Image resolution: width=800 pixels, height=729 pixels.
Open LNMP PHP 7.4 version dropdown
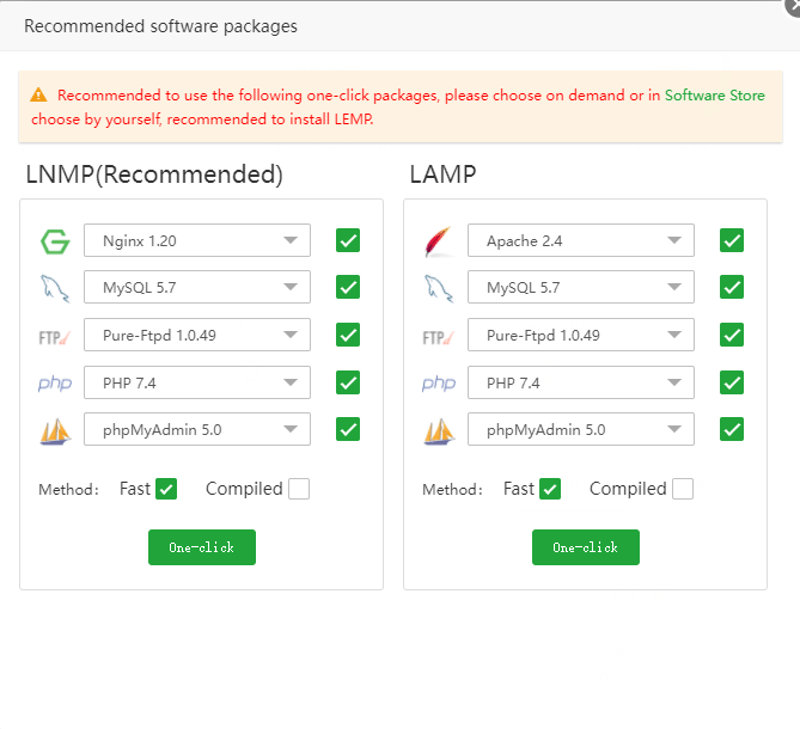pyautogui.click(x=197, y=383)
